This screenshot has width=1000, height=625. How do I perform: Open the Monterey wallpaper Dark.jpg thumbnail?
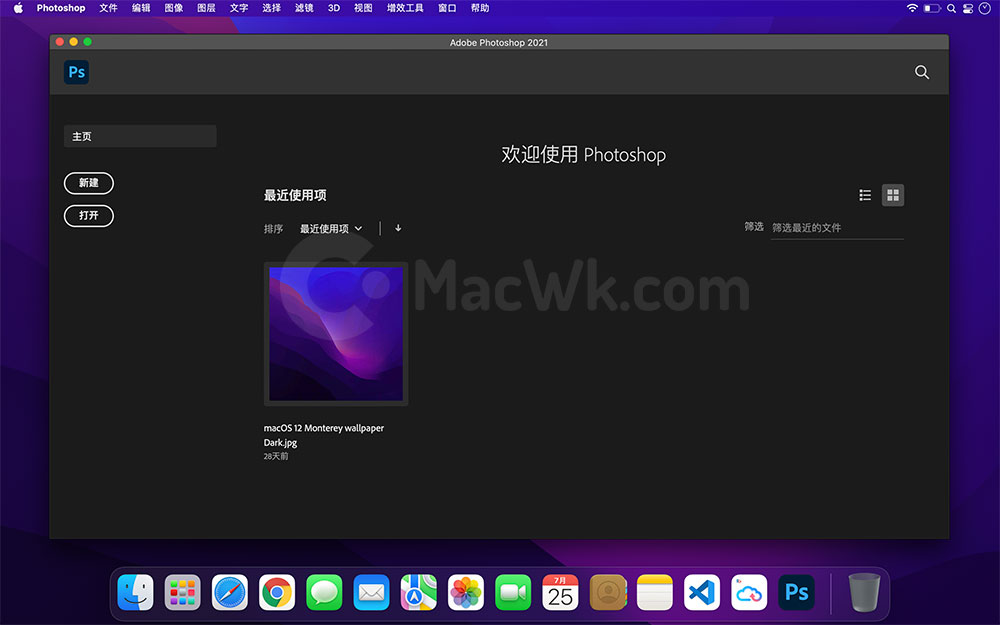[x=336, y=334]
